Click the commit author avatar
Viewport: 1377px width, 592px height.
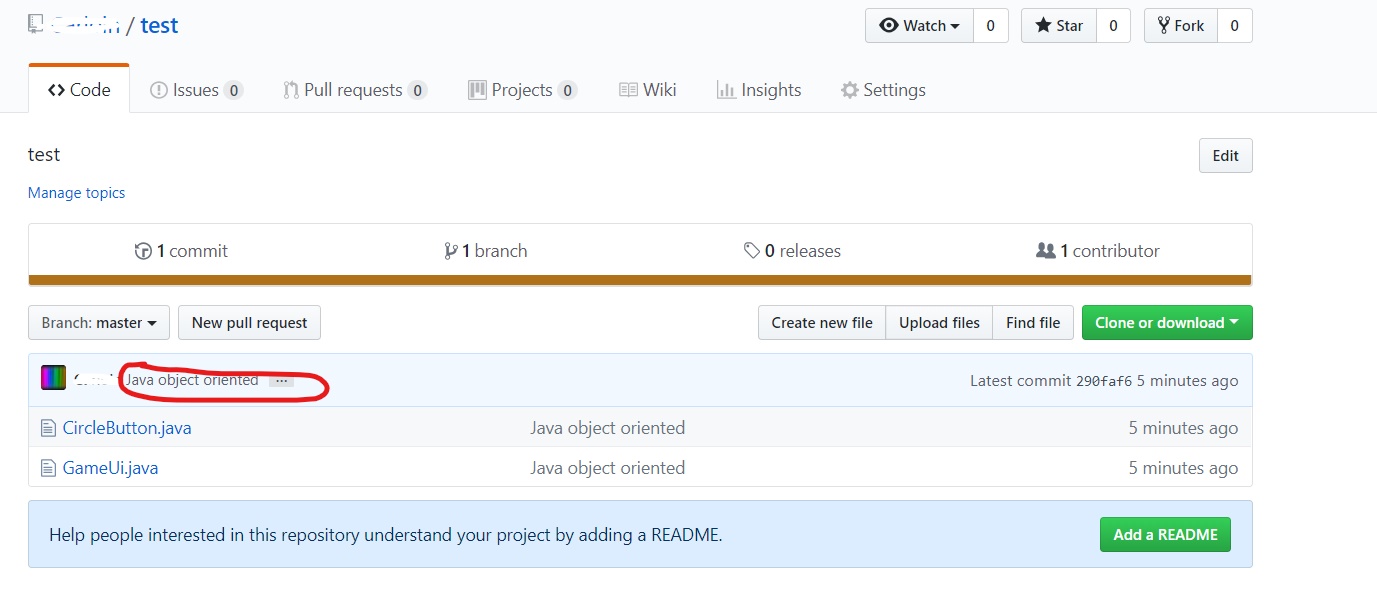point(53,379)
